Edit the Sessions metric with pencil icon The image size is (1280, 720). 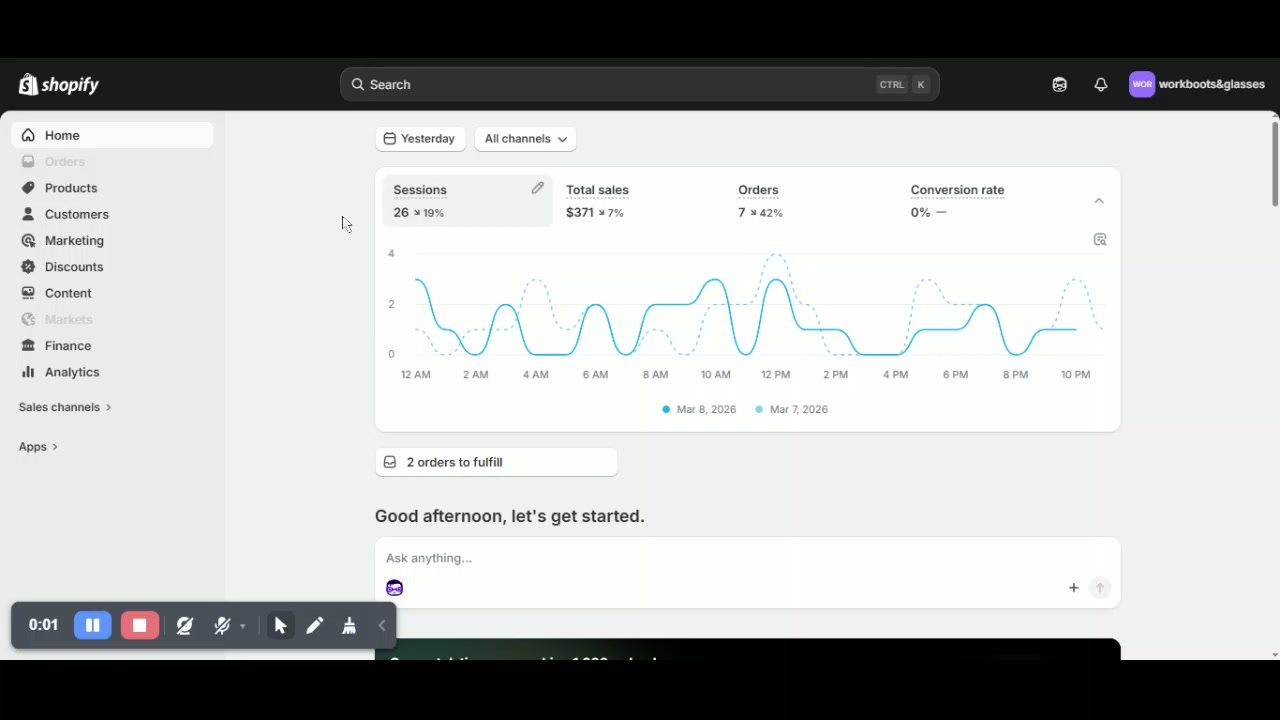(537, 188)
